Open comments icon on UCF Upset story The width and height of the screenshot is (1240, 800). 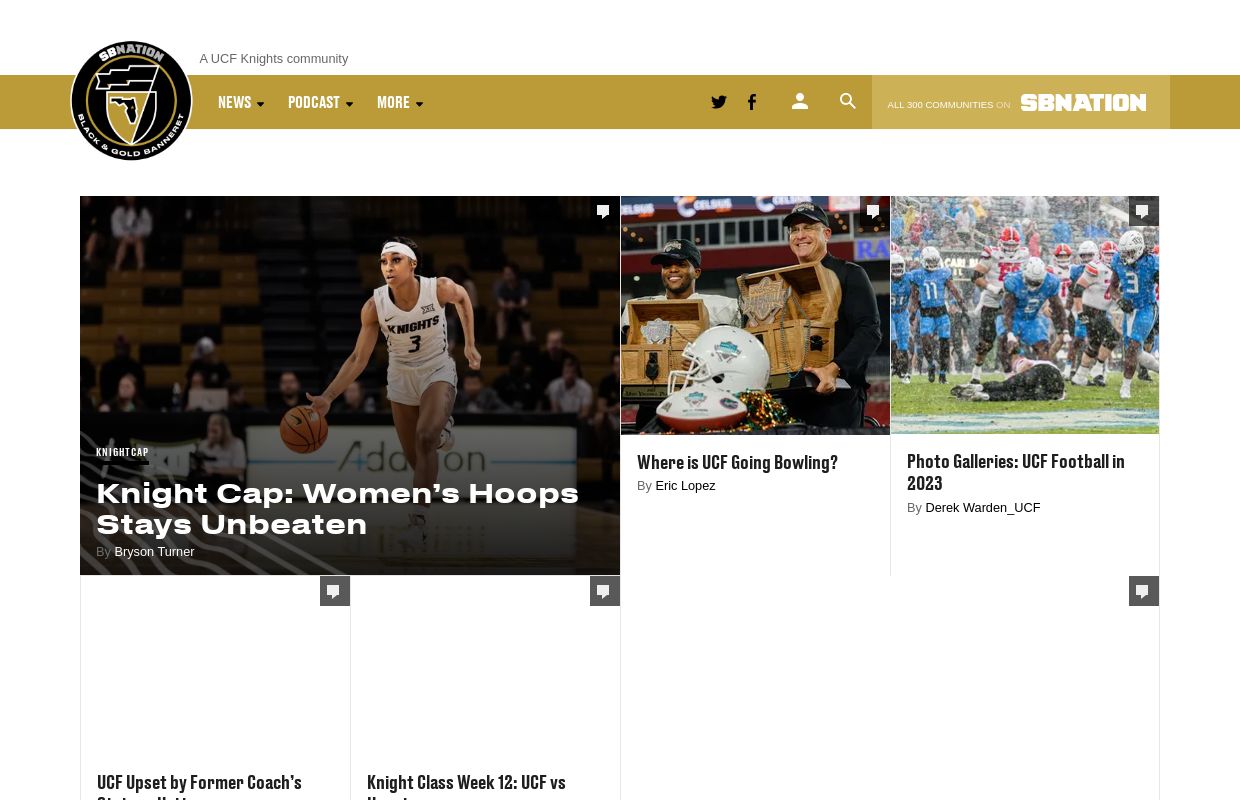(x=334, y=591)
